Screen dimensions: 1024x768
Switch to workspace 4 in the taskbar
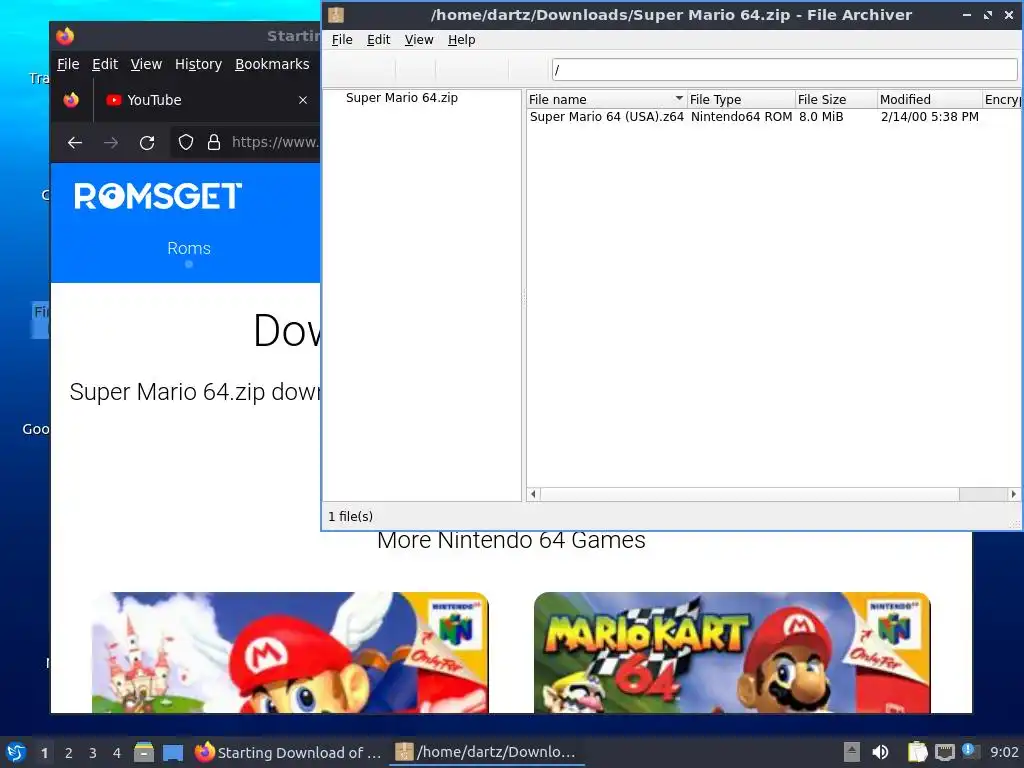[117, 753]
